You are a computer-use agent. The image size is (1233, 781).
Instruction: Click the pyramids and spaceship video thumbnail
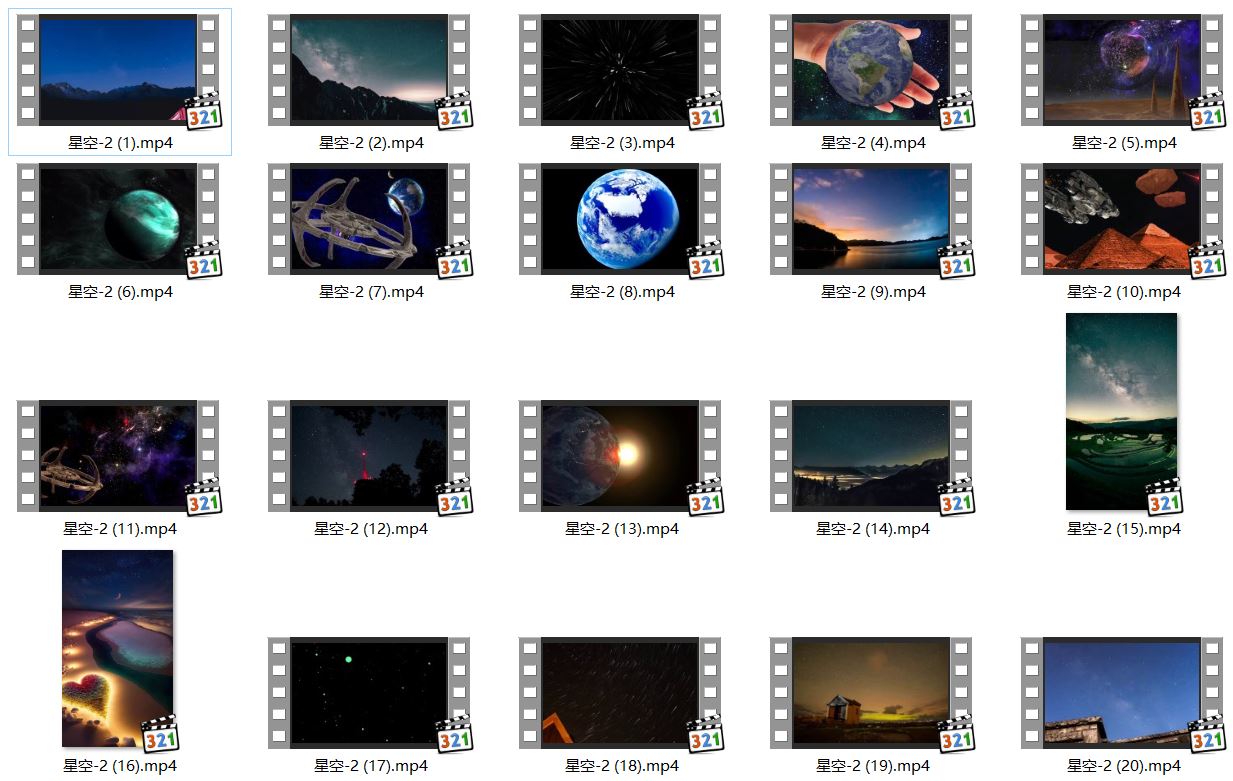[1122, 219]
